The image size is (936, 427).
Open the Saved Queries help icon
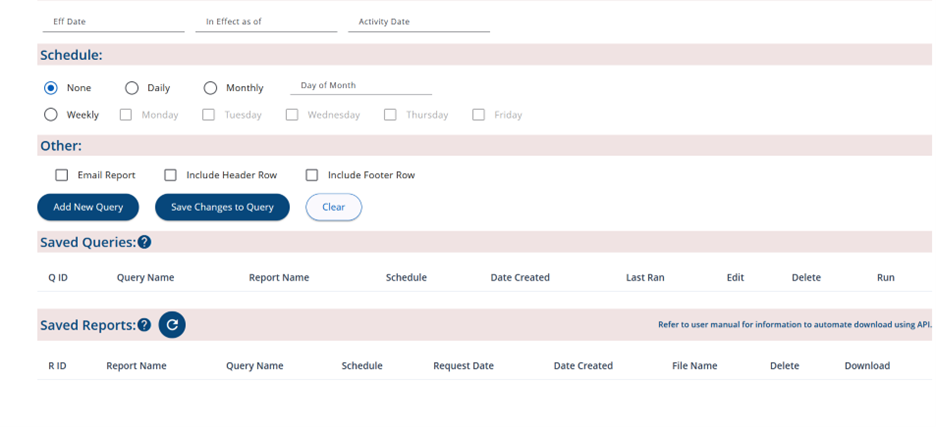pyautogui.click(x=144, y=242)
